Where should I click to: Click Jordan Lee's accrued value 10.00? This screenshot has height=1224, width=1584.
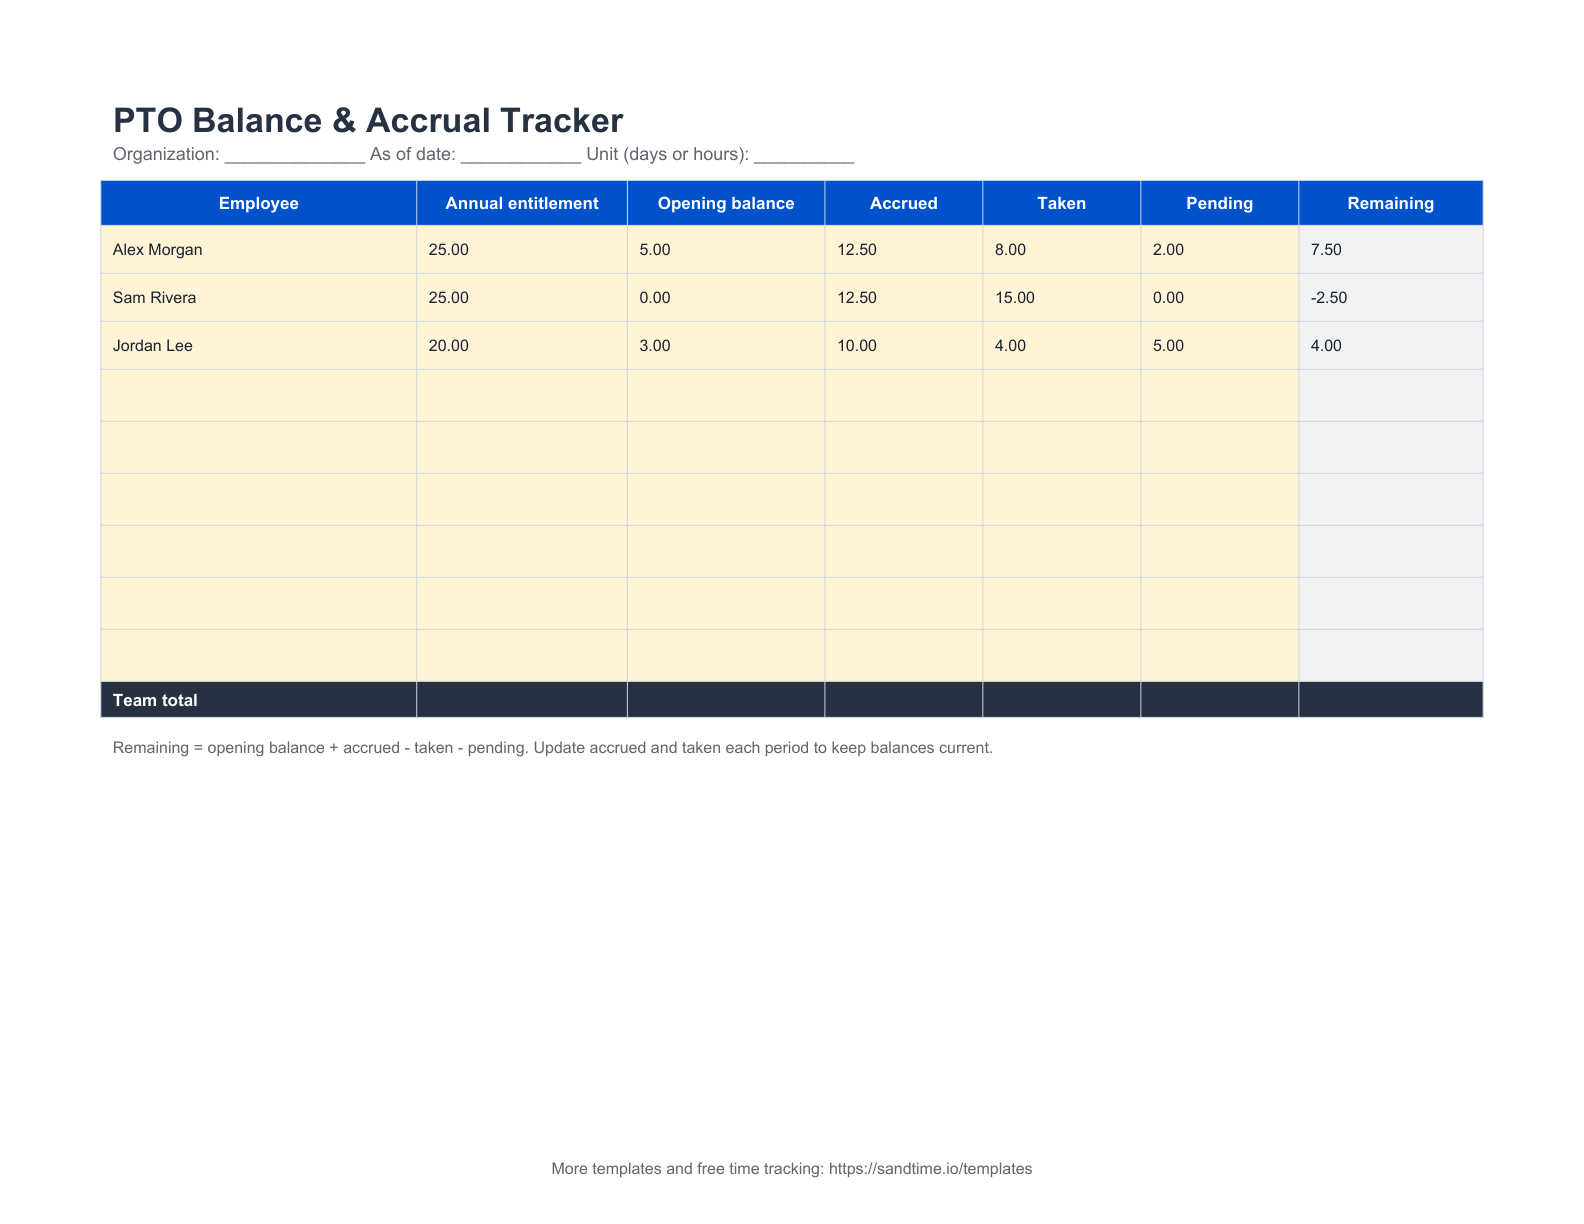[903, 346]
